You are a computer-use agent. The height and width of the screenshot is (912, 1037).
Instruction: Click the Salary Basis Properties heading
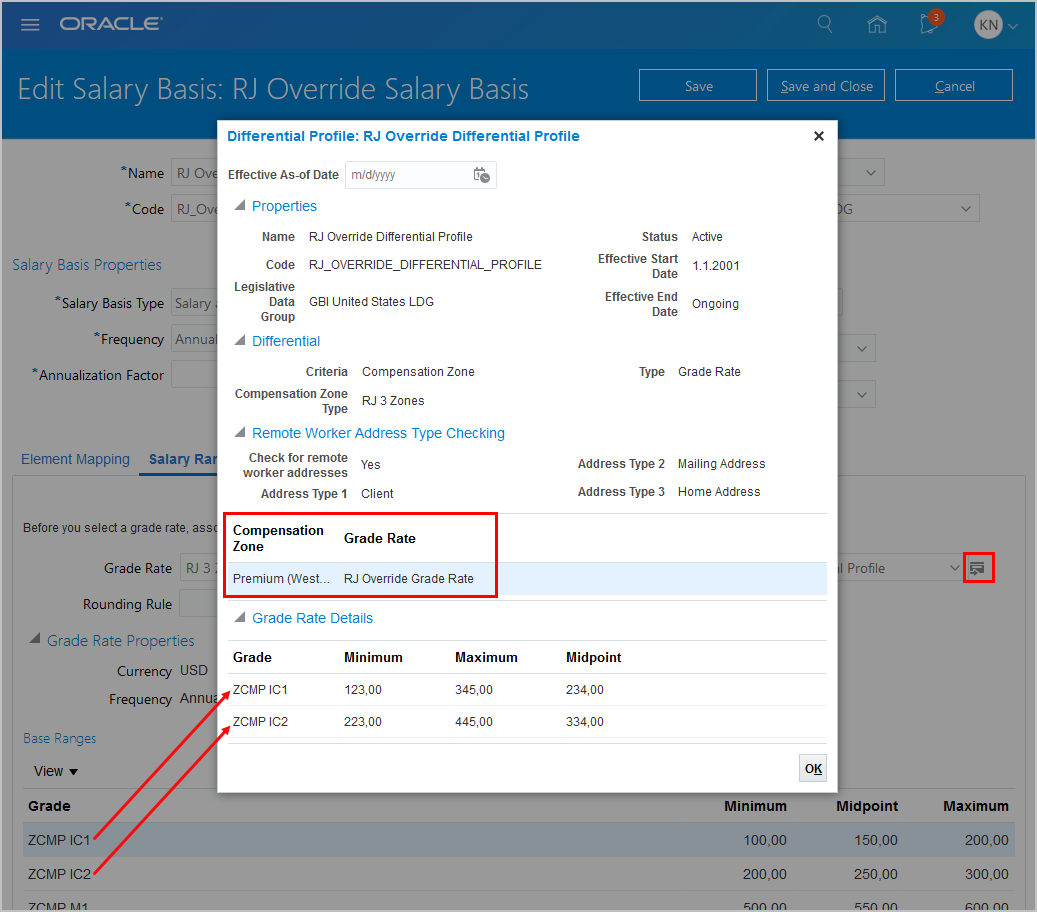click(87, 265)
